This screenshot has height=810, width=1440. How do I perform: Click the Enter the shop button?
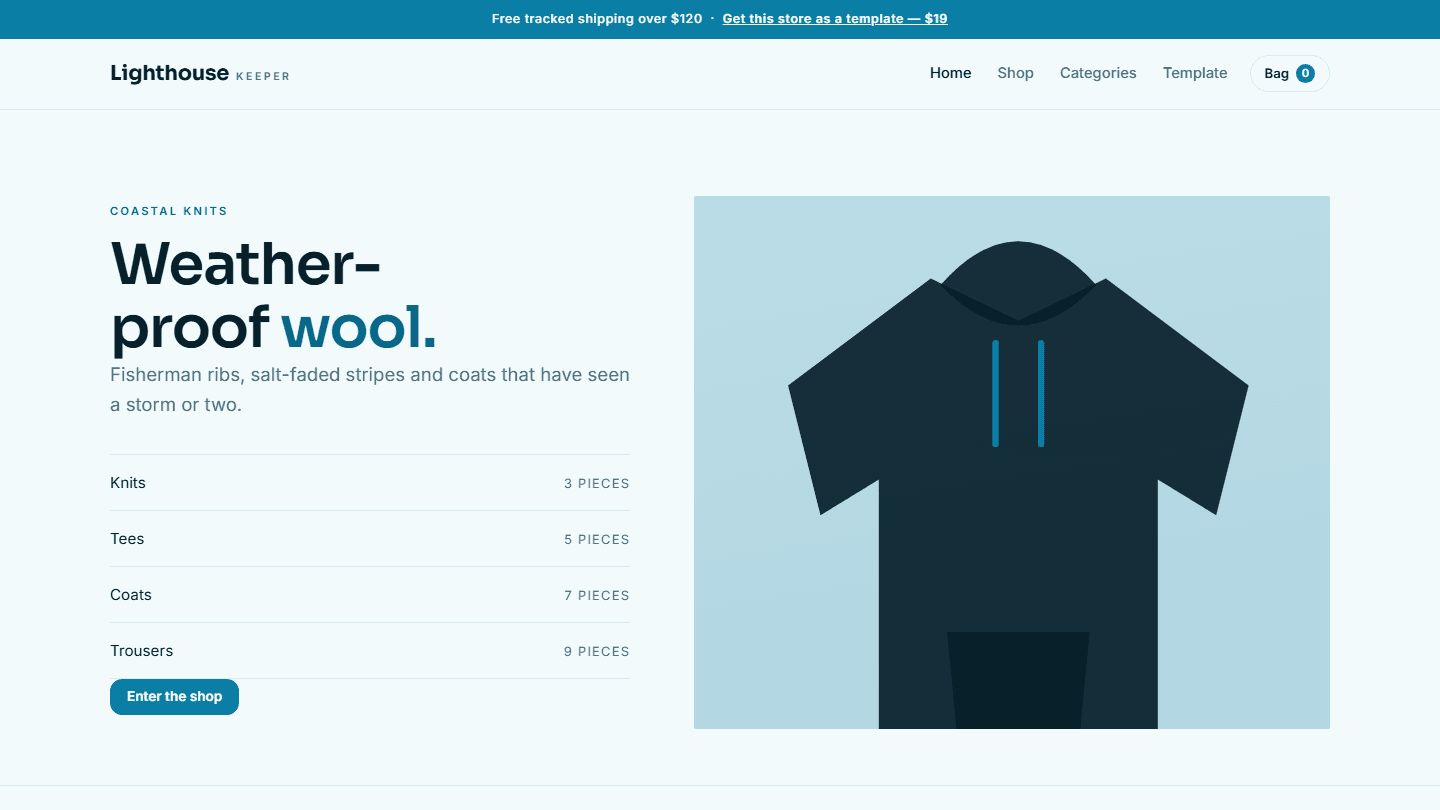coord(174,697)
